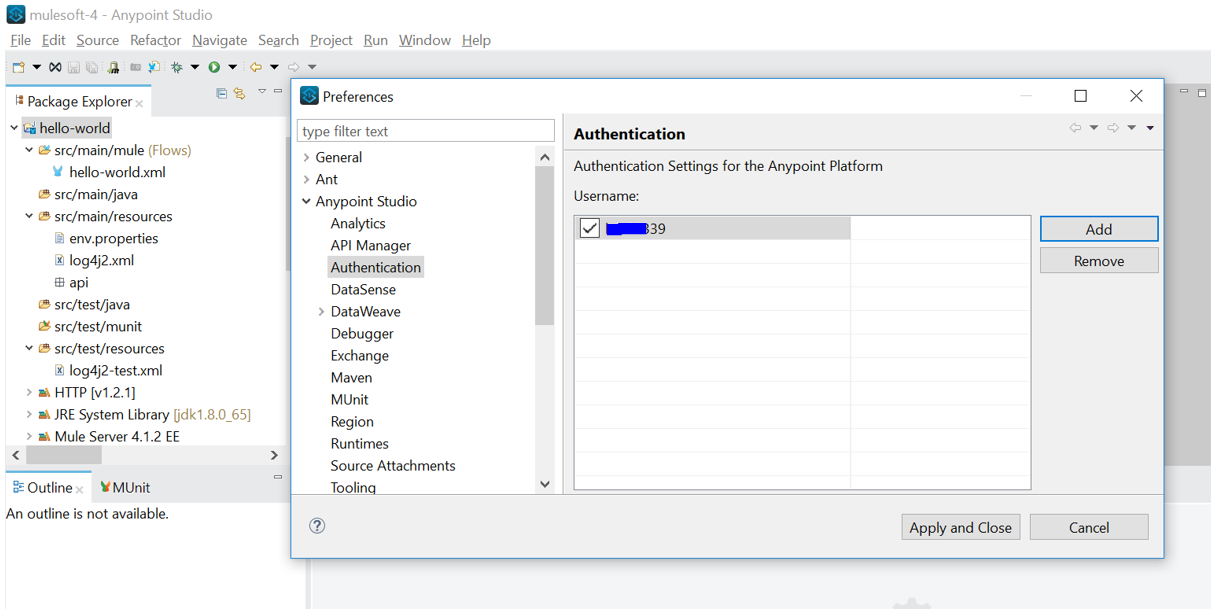
Task: Open the Back history dropdown in main toolbar
Action: click(x=274, y=67)
